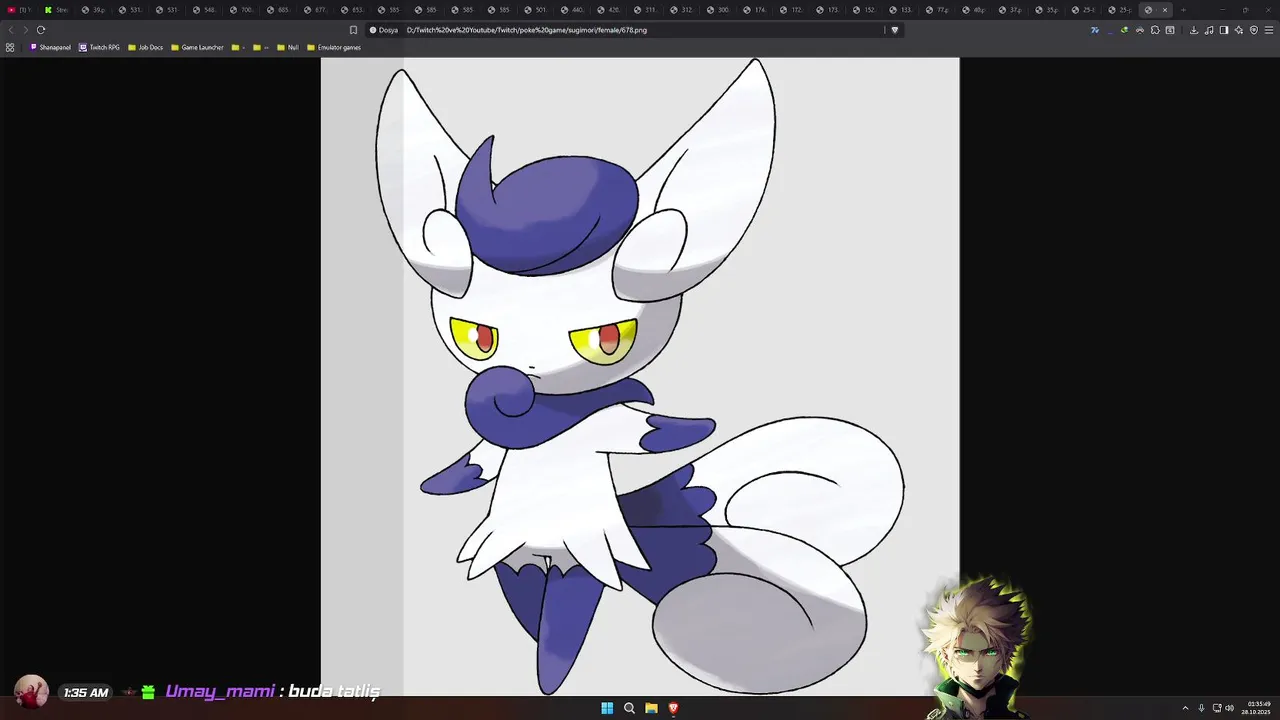
Task: Switch to the tab labeled 300
Action: pyautogui.click(x=718, y=10)
